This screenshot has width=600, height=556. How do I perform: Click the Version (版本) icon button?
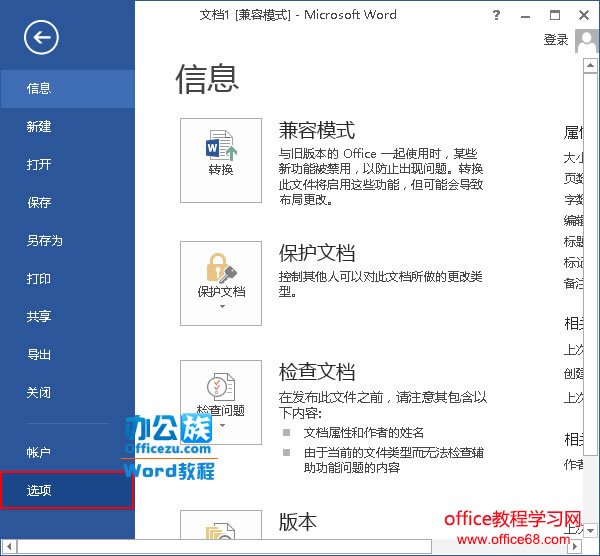click(x=221, y=526)
